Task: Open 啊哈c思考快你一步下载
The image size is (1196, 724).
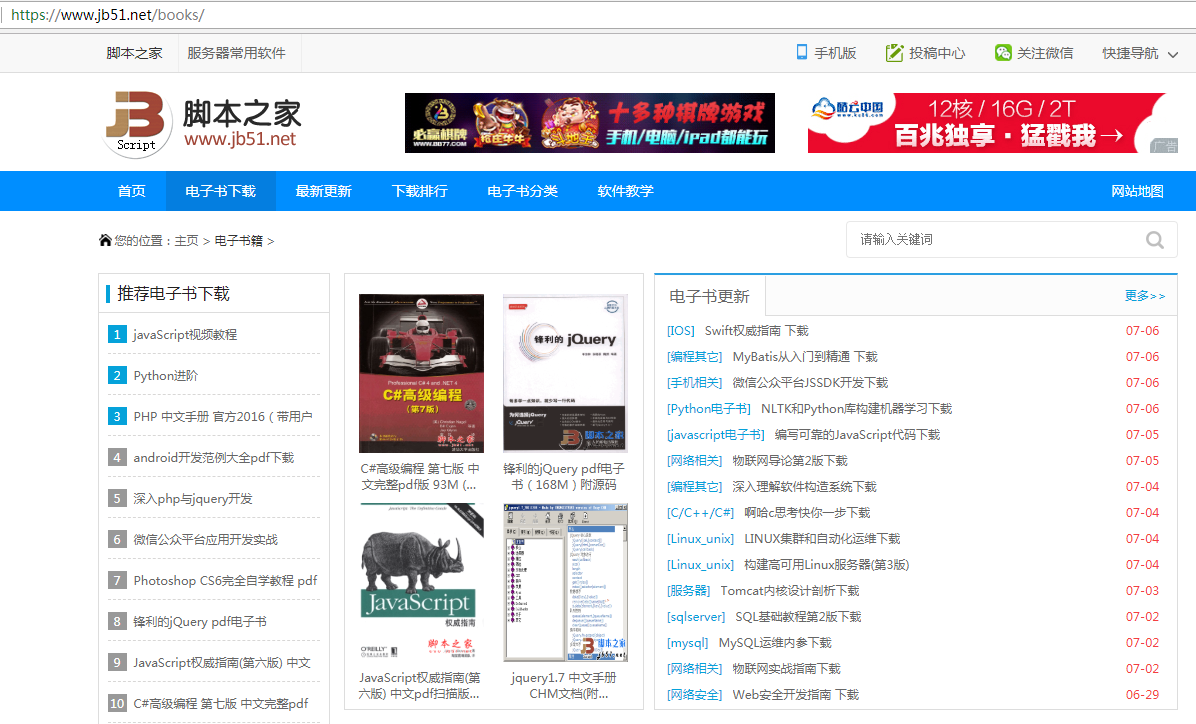Action: [x=807, y=512]
